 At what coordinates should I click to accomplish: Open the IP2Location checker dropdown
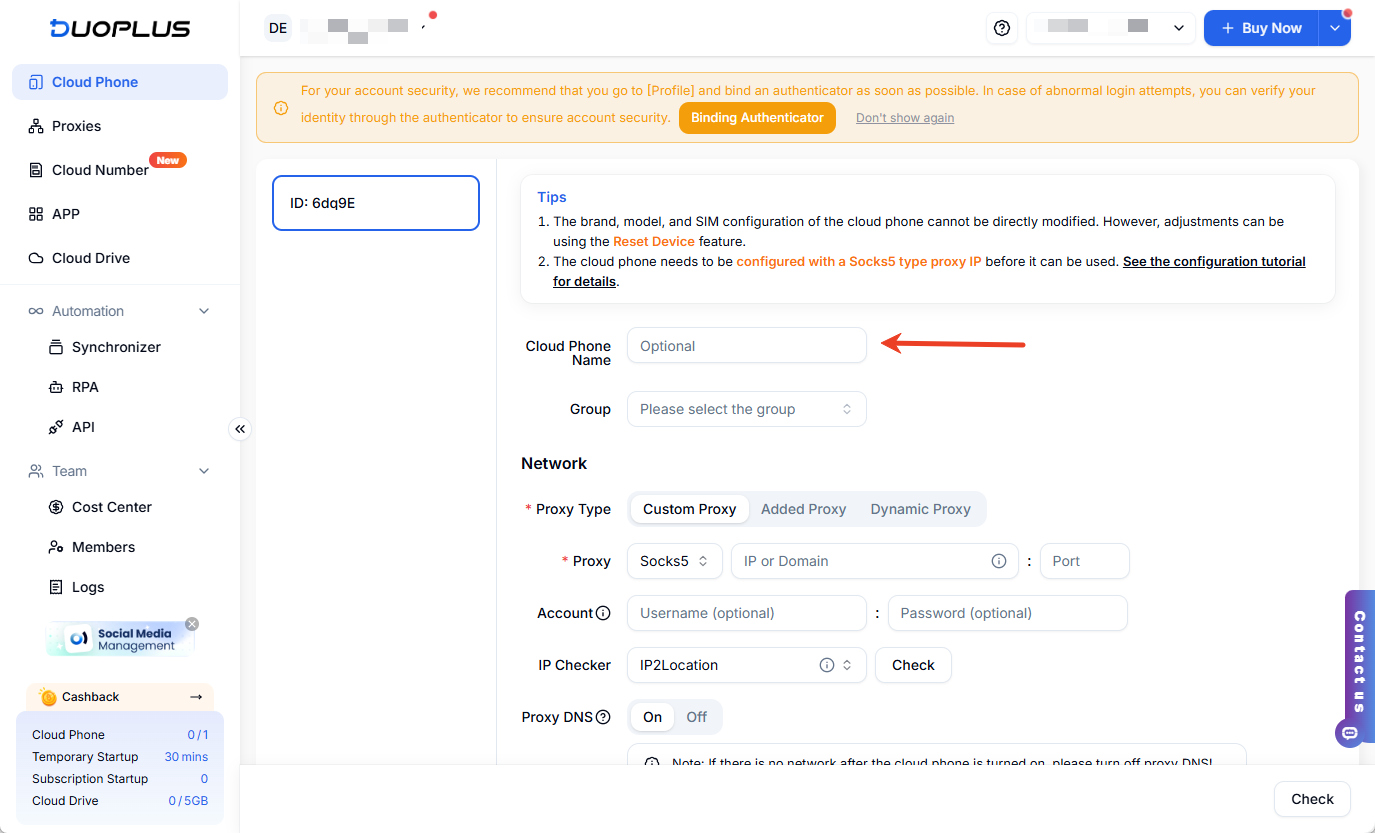coord(746,665)
